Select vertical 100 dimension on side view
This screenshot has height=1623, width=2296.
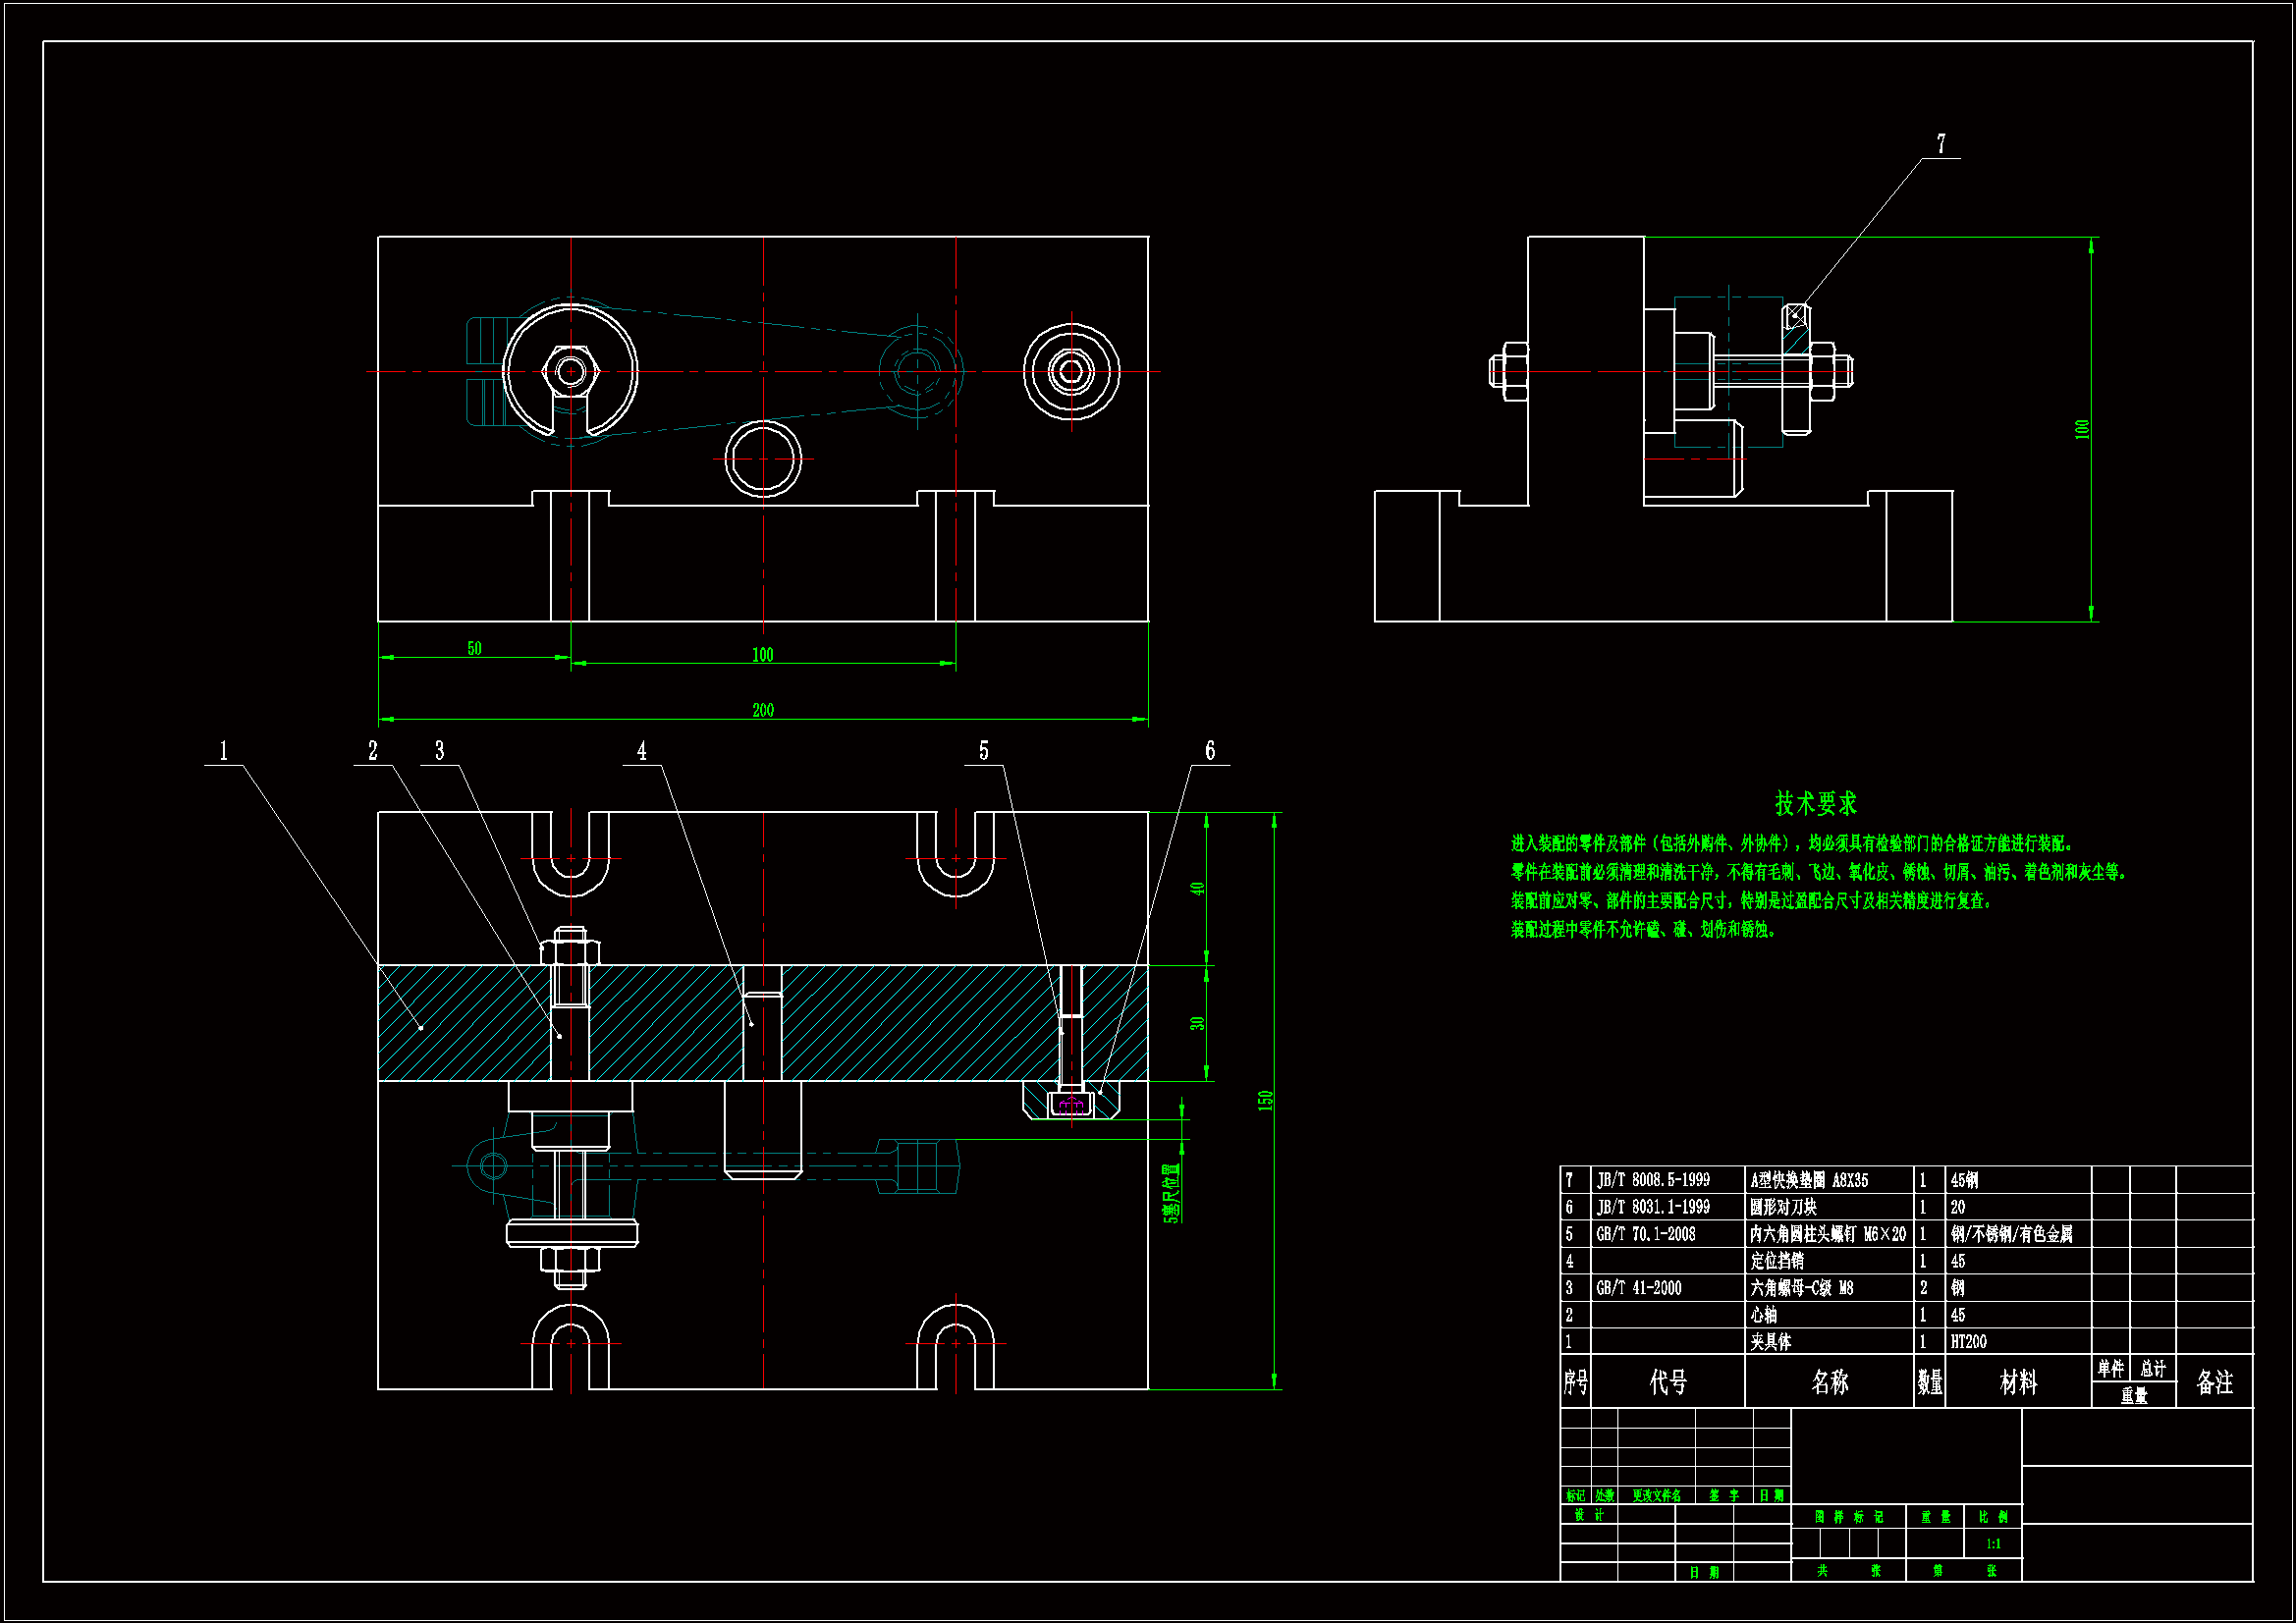tap(2082, 429)
